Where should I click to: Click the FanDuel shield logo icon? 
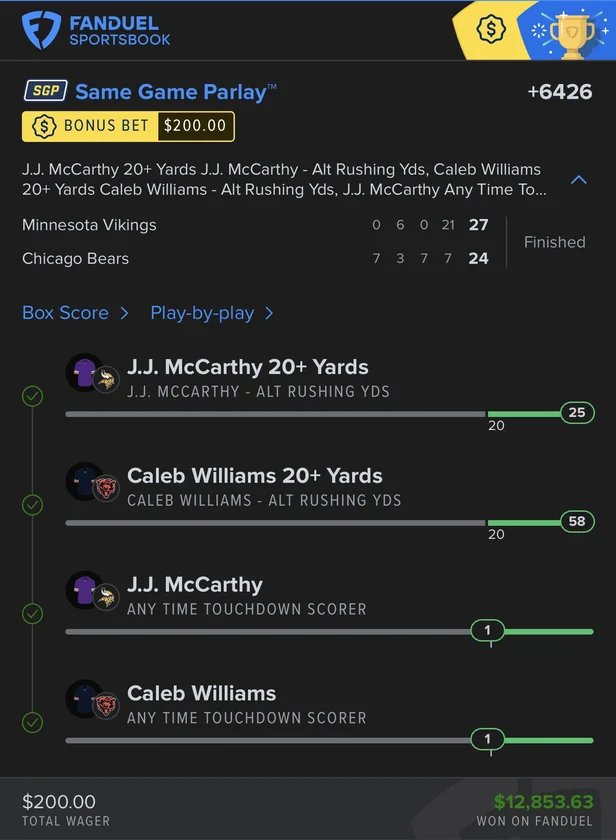[42, 29]
